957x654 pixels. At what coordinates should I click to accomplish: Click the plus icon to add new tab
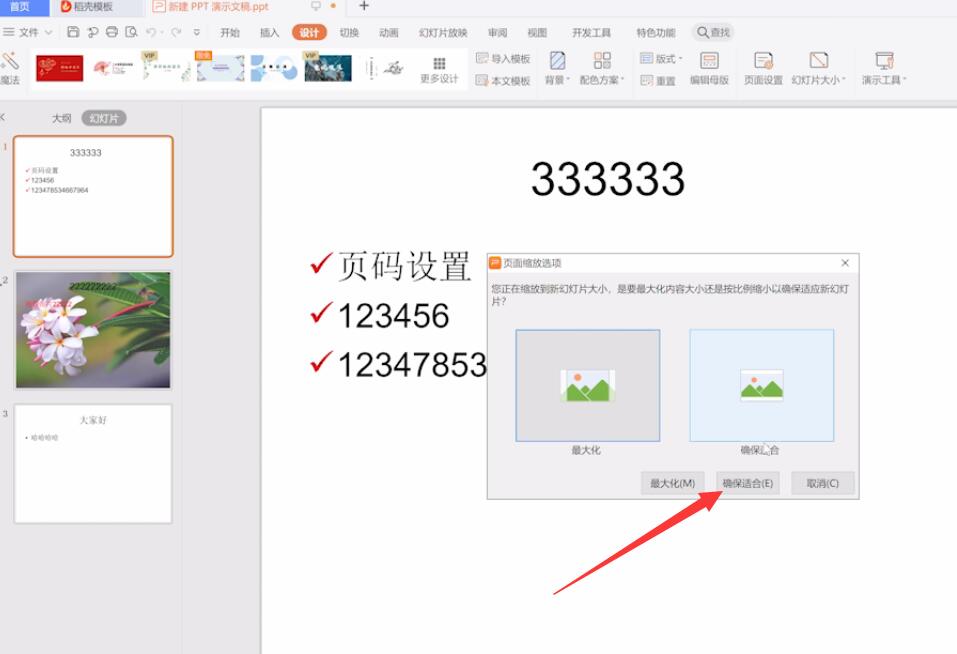point(364,6)
